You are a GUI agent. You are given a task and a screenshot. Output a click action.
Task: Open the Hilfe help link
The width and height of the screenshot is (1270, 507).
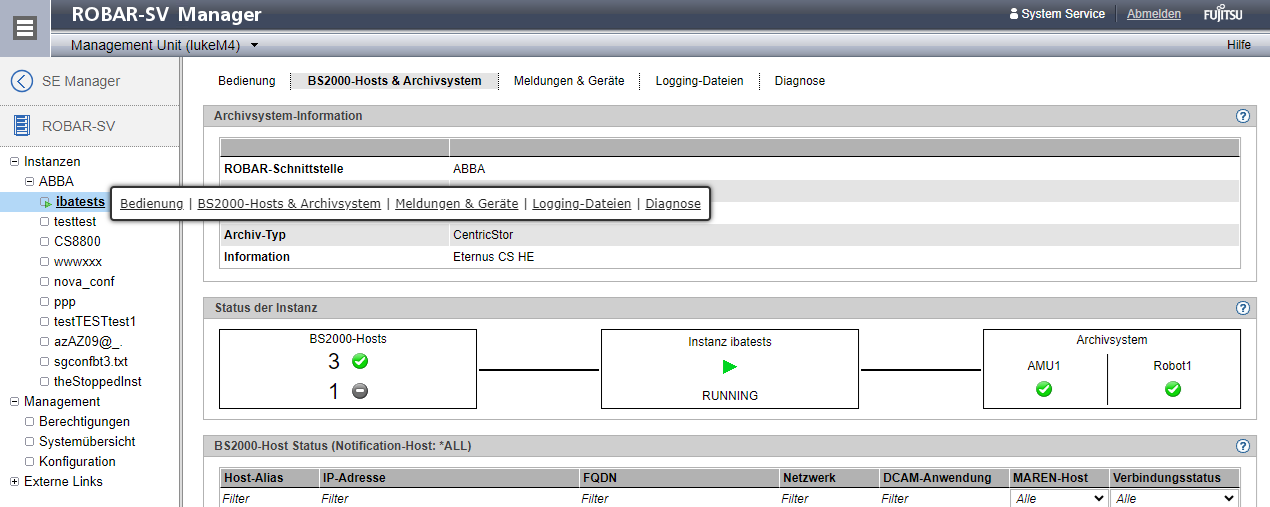[1239, 45]
